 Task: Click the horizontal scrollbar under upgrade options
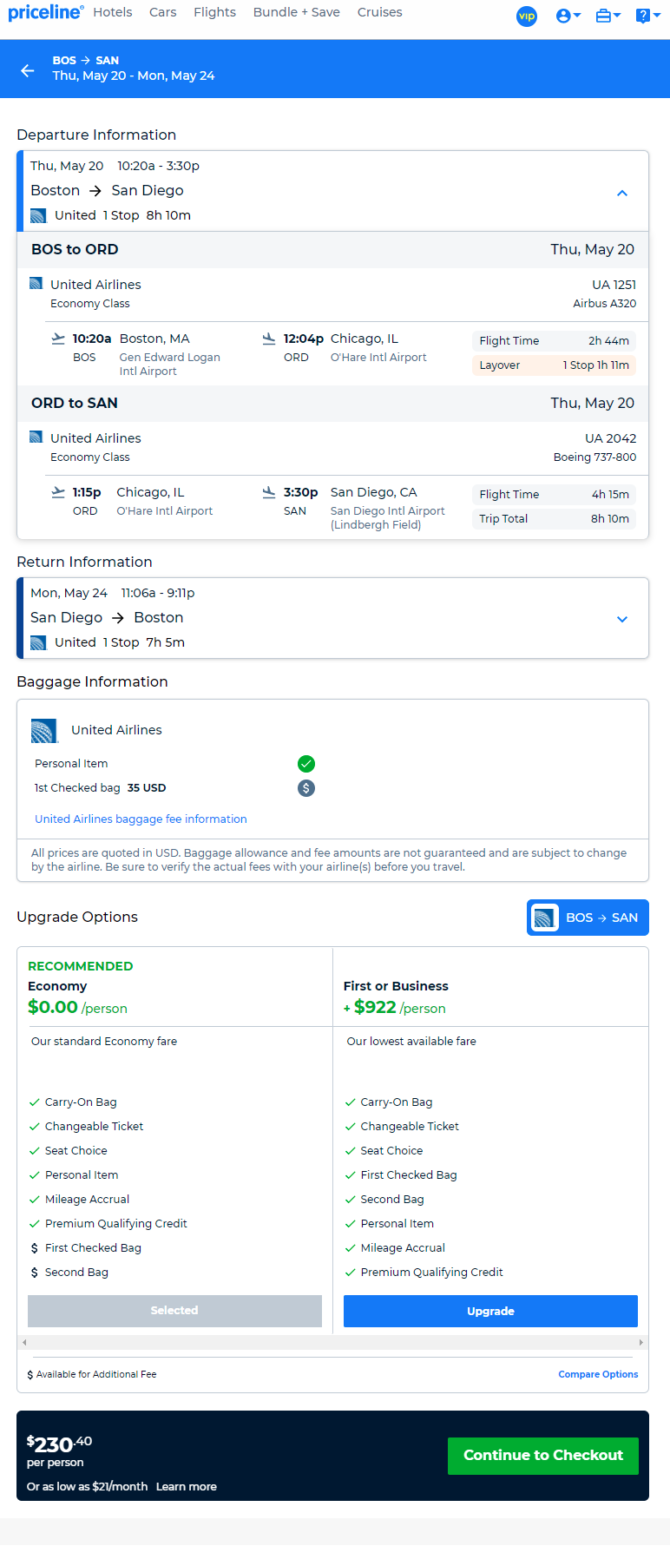tap(333, 1342)
